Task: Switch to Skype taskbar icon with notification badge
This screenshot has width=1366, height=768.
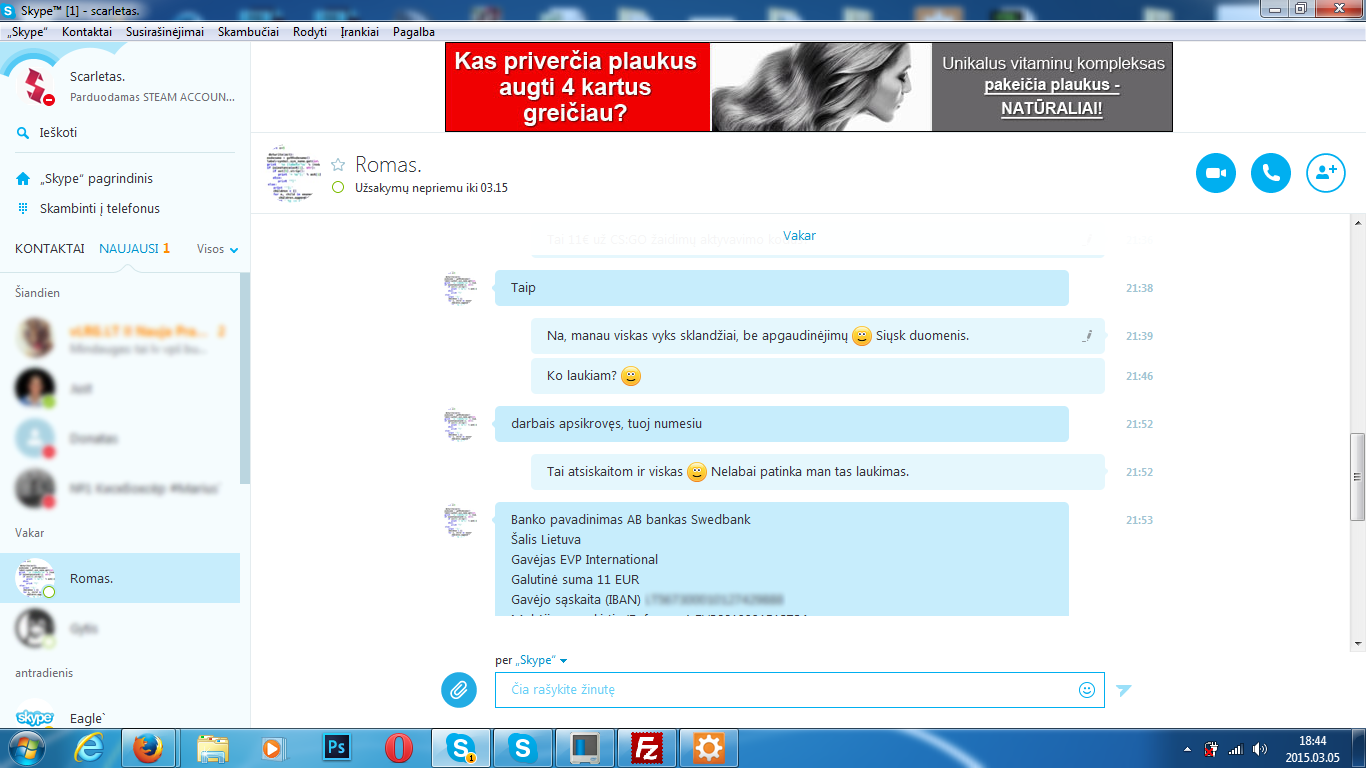Action: point(461,748)
